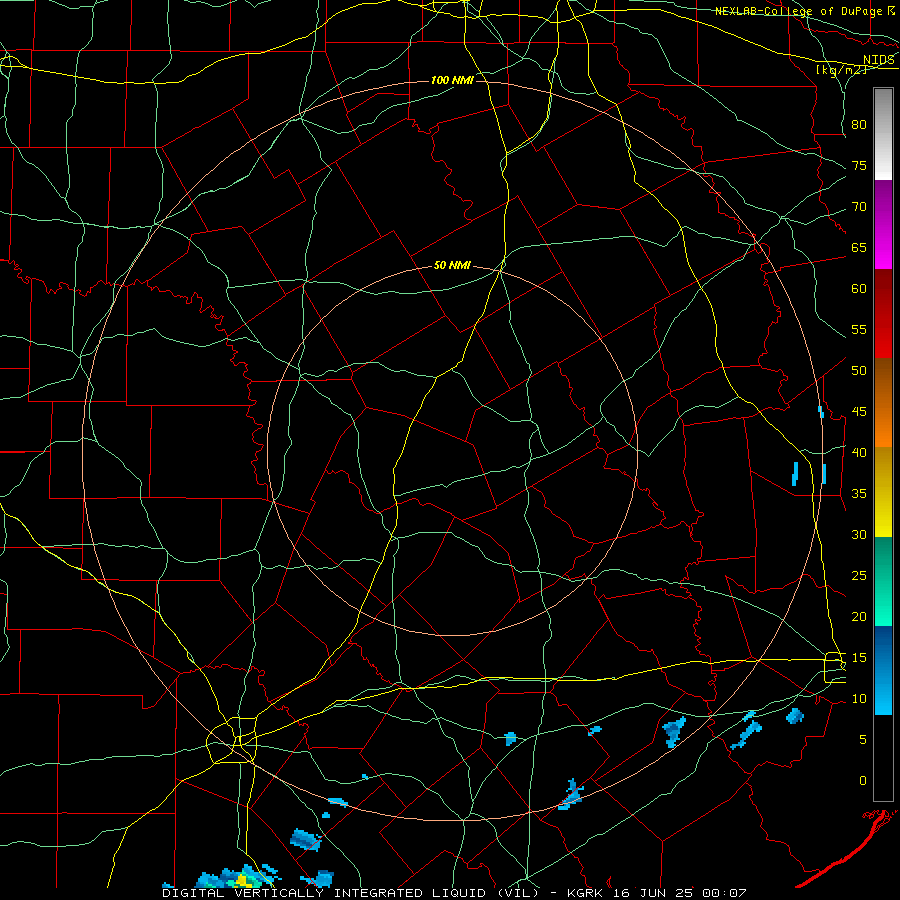Click the 5 value on the color scale
Viewport: 900px width, 900px height.
pos(863,740)
